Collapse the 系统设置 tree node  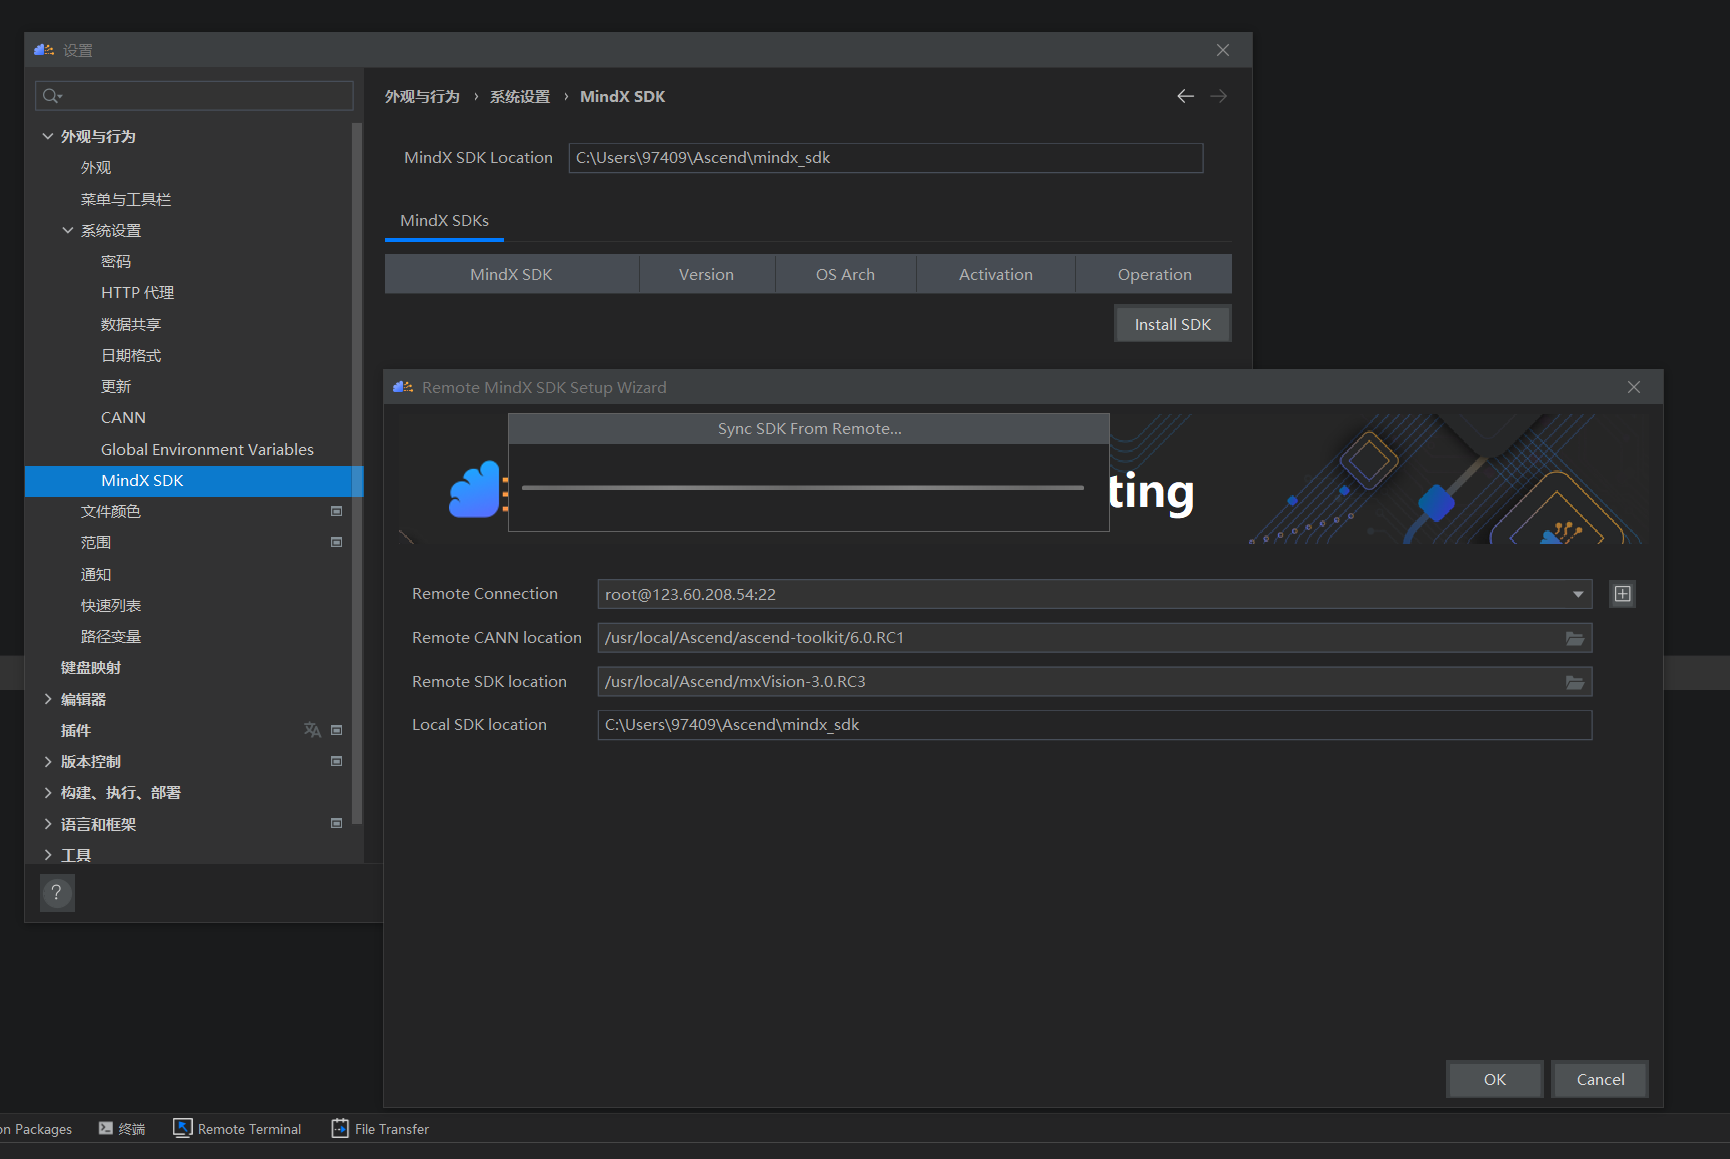68,230
